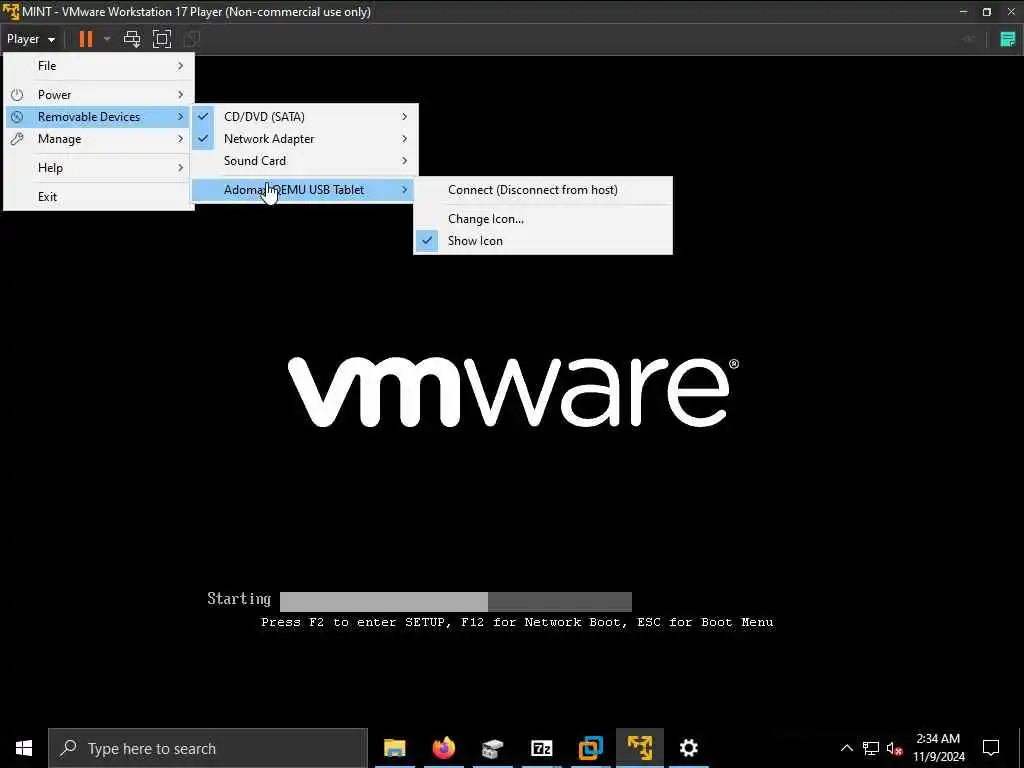
Task: Click Connect (Disconnect from host)
Action: click(543, 190)
